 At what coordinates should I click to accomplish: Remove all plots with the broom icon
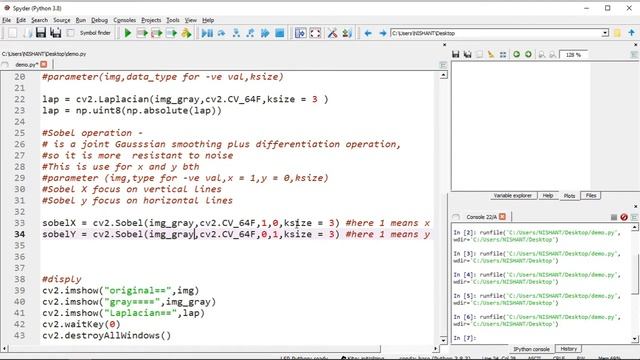491,54
